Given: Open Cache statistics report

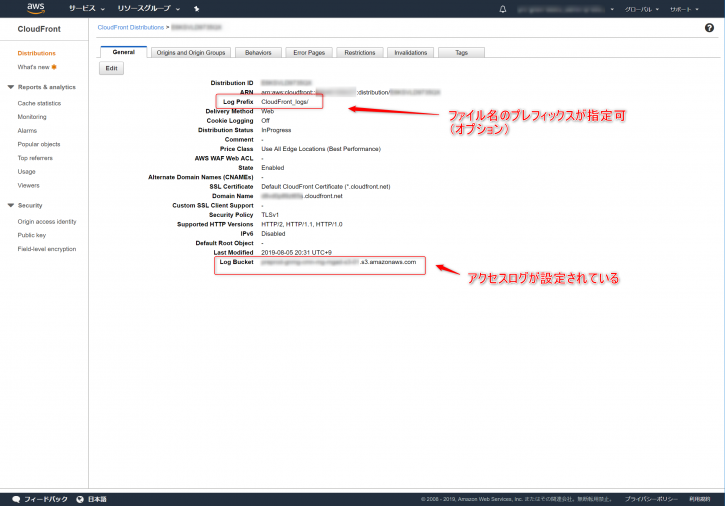Looking at the screenshot, I should pos(39,103).
